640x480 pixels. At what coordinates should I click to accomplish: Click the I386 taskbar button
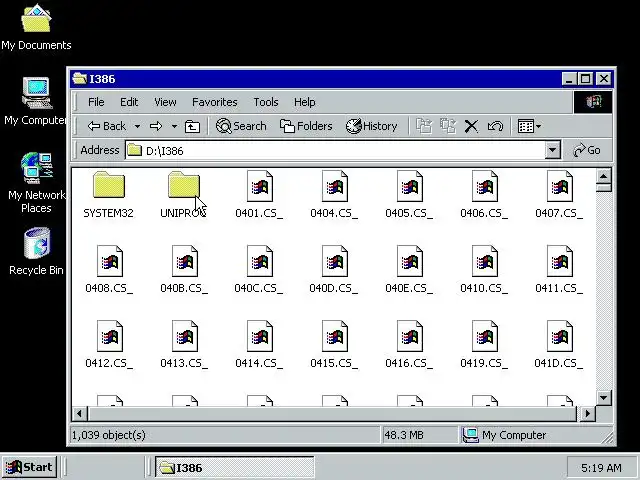(234, 467)
